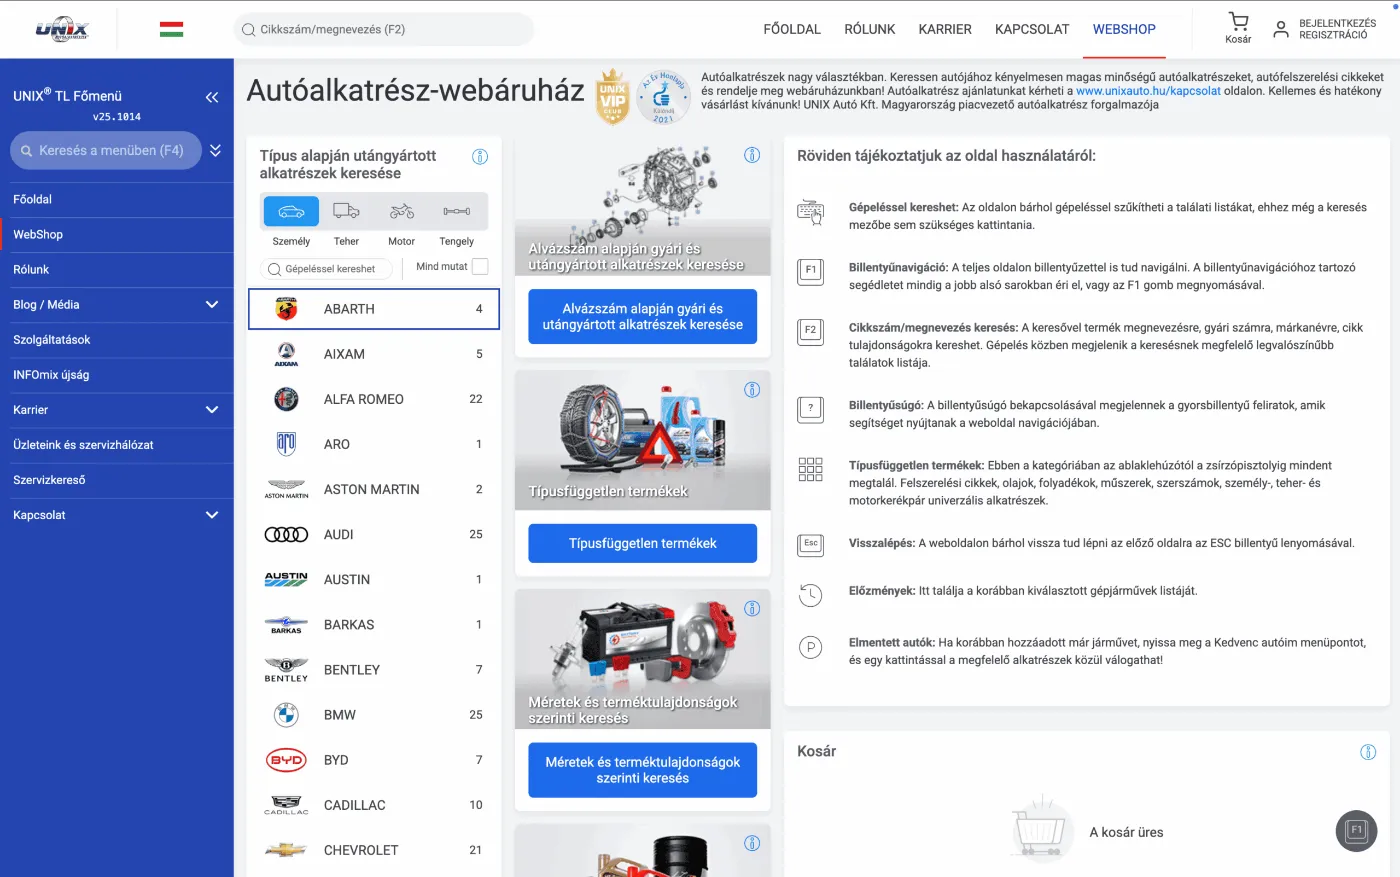The height and width of the screenshot is (877, 1400).
Task: Expand the sidebar search options double chevron
Action: (215, 151)
